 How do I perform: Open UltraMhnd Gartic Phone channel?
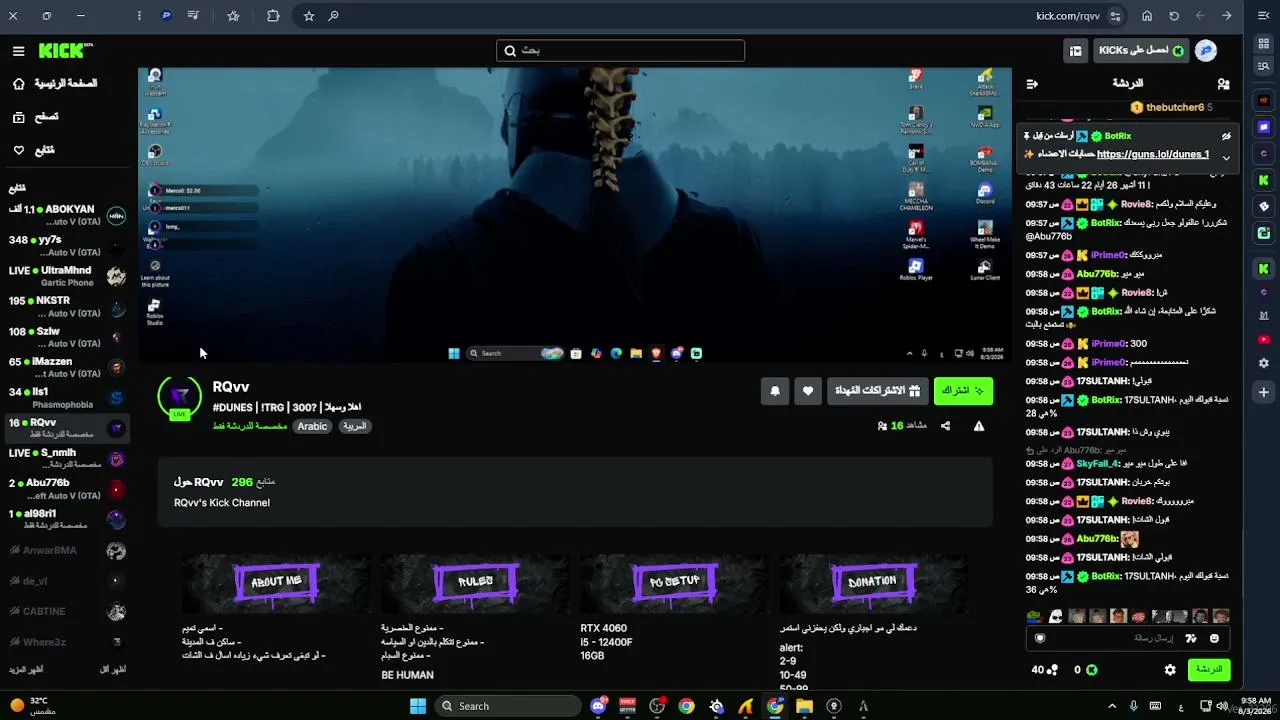[67, 276]
